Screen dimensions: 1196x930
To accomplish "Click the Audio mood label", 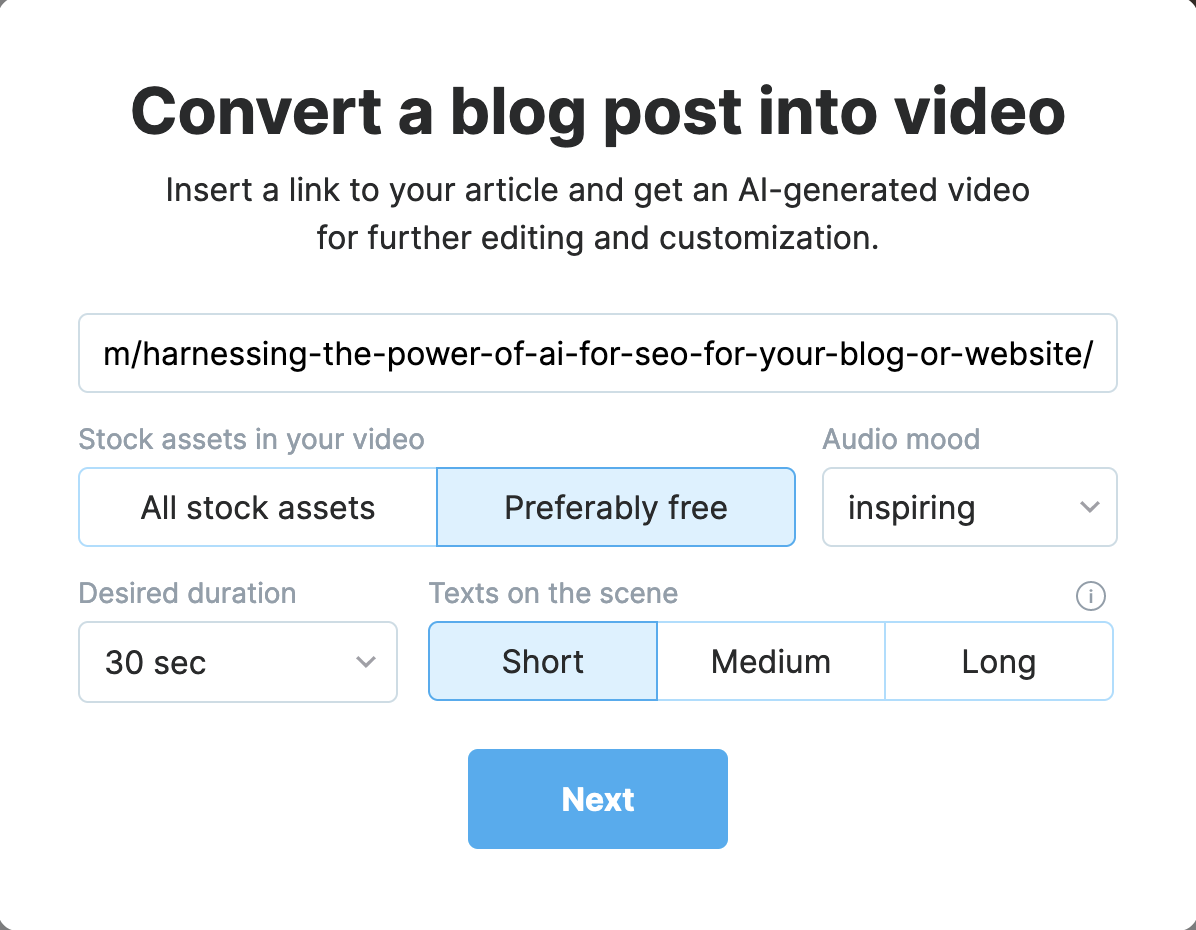I will [901, 439].
